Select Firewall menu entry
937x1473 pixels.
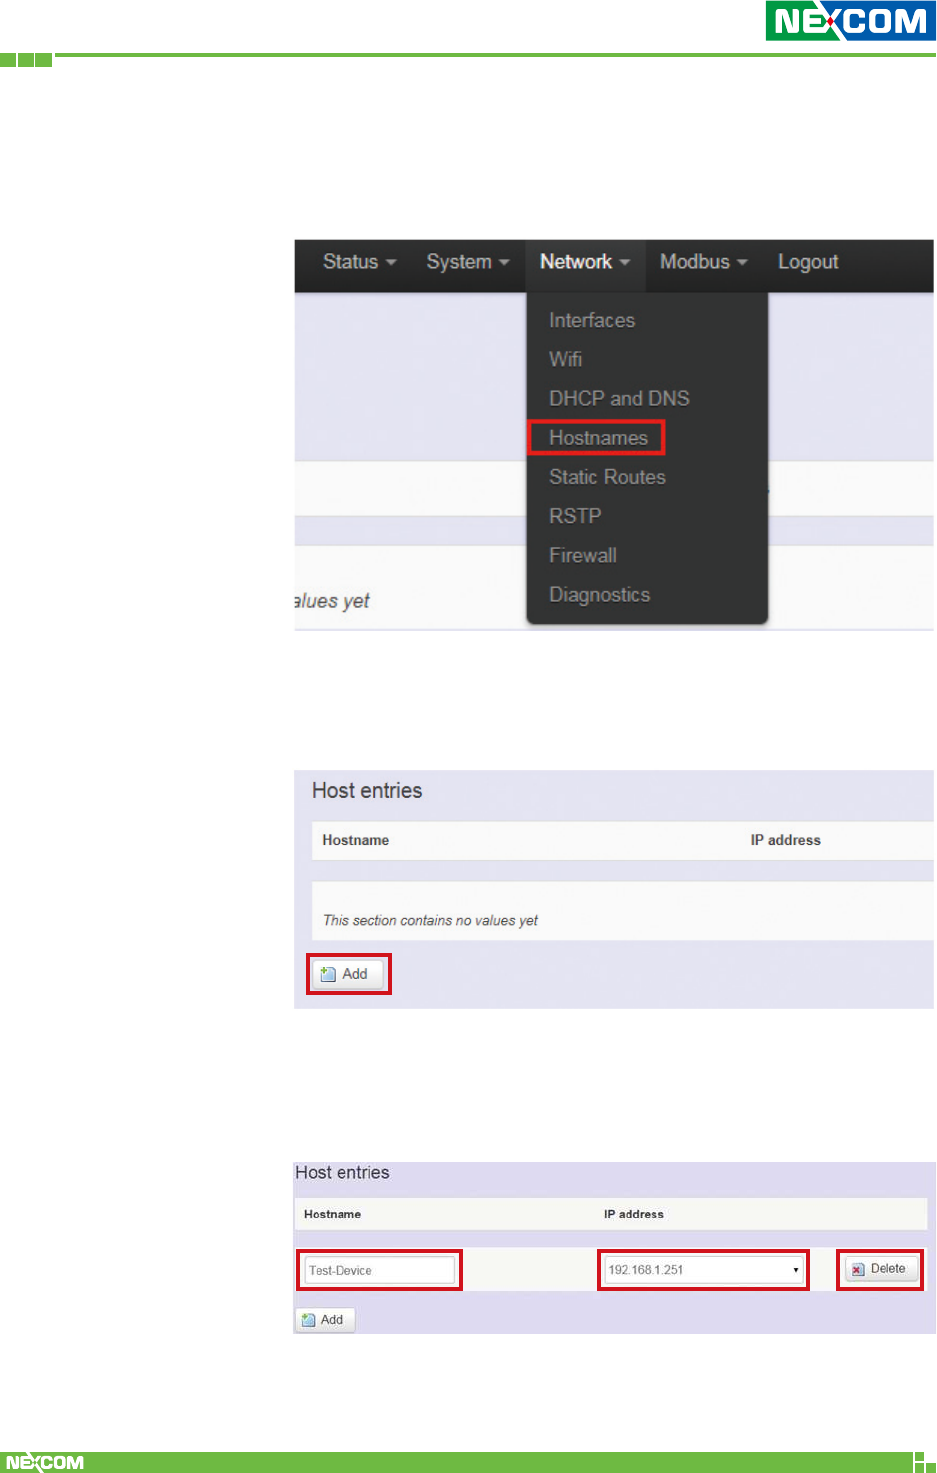(x=583, y=555)
